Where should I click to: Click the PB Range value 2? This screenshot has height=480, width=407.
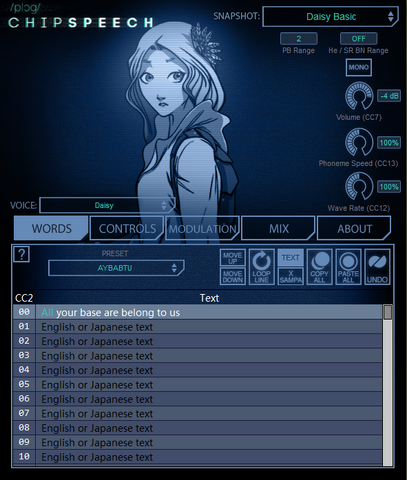pyautogui.click(x=299, y=39)
